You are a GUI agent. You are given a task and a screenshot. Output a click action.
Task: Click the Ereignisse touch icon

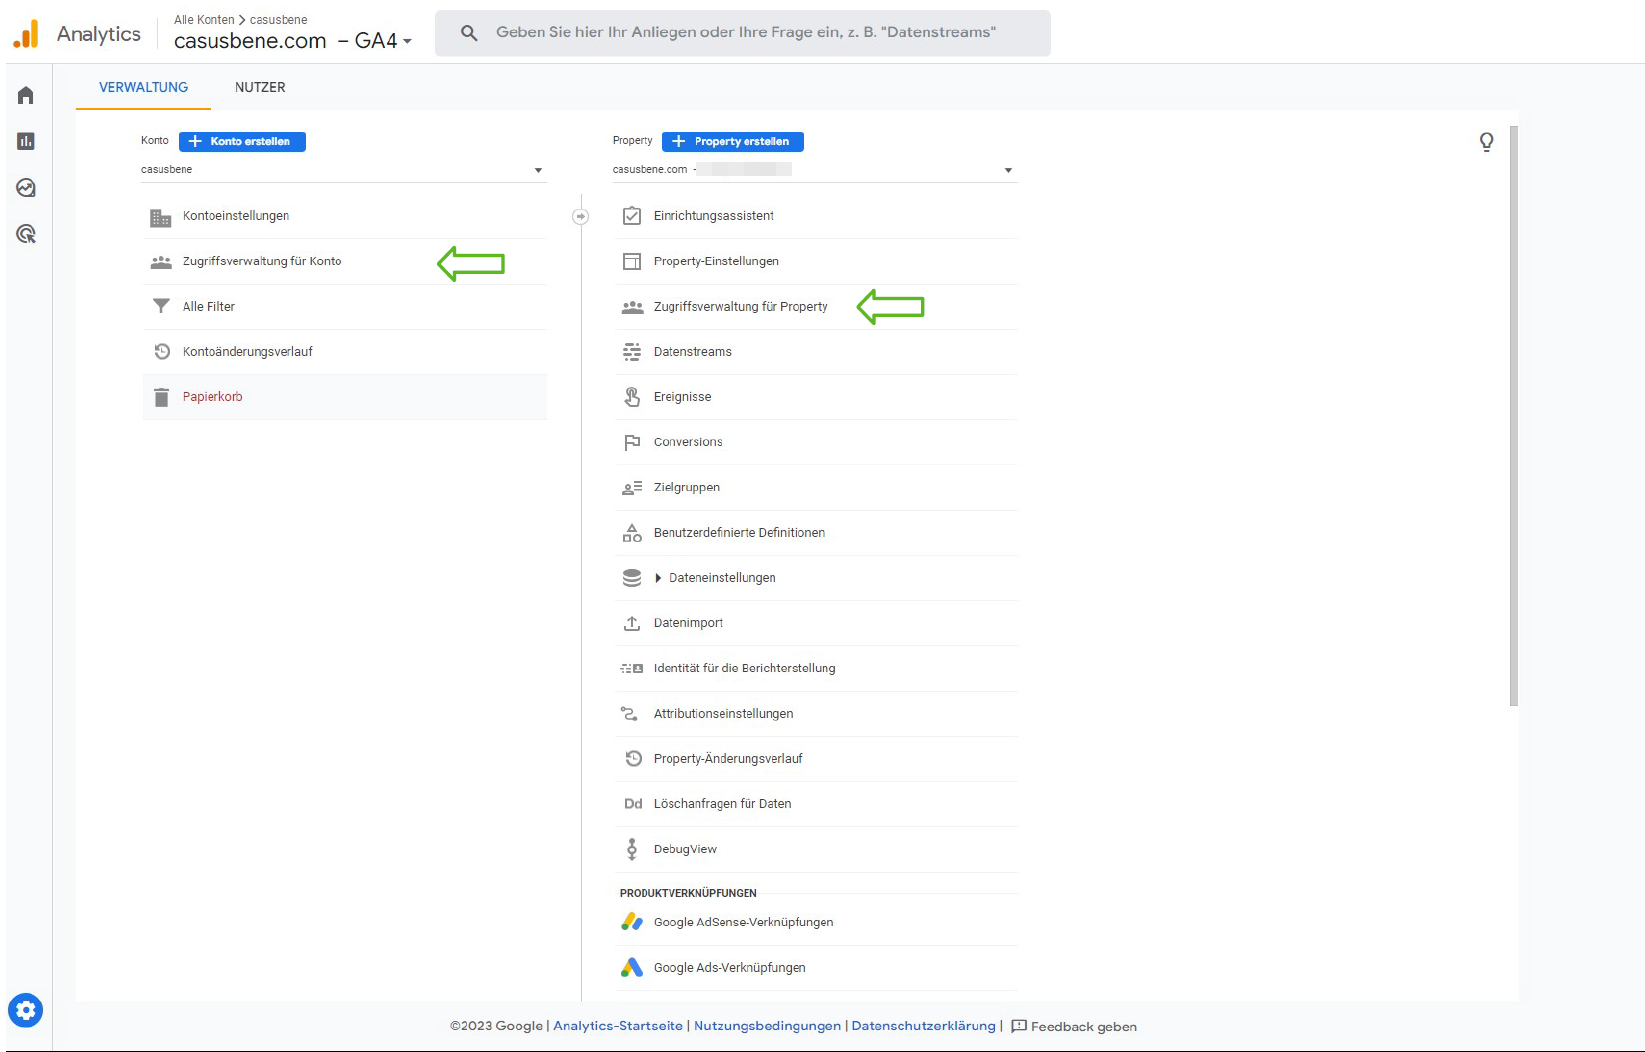pyautogui.click(x=632, y=397)
